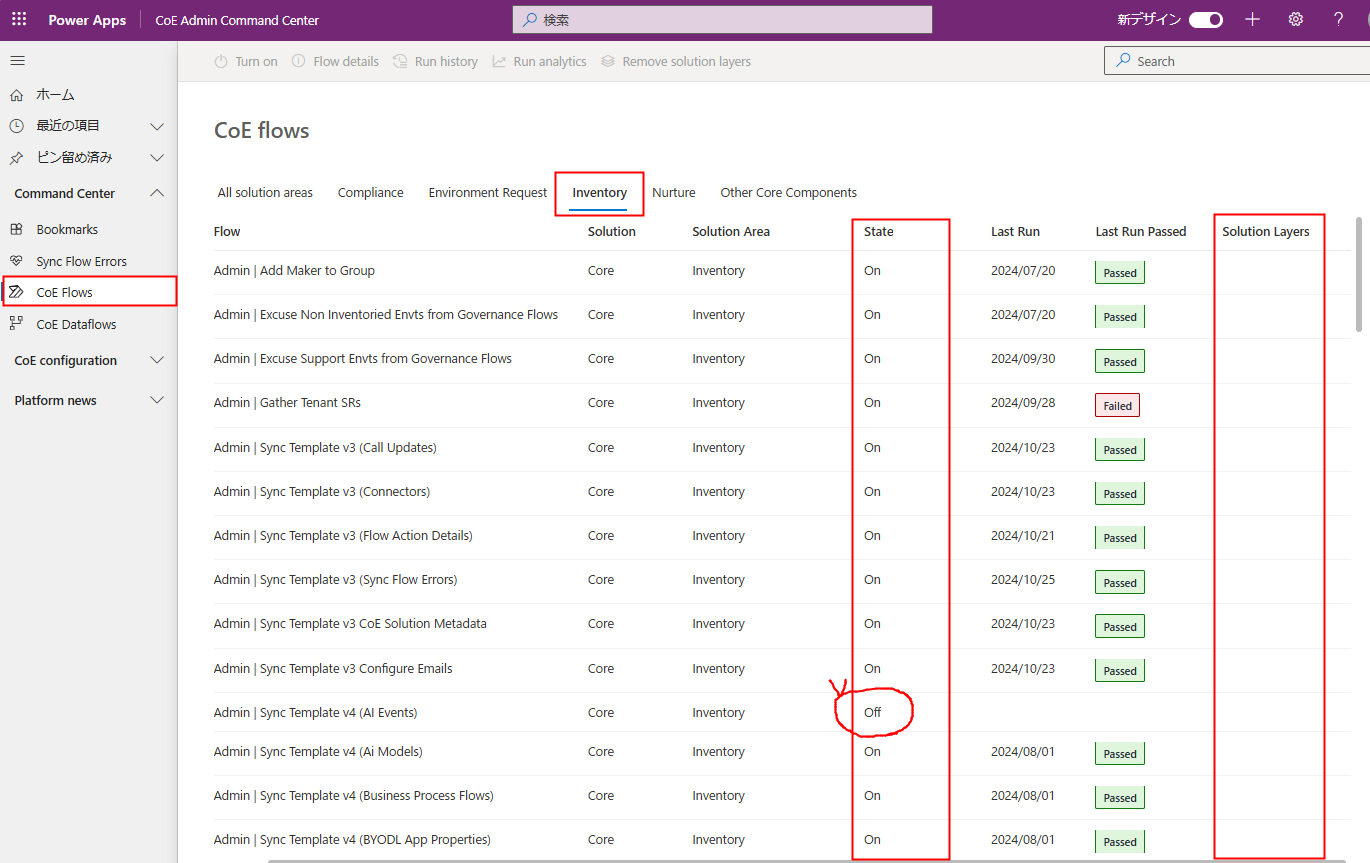The image size is (1370, 863).
Task: Click the 2024/10/25 last run date
Action: point(1023,579)
